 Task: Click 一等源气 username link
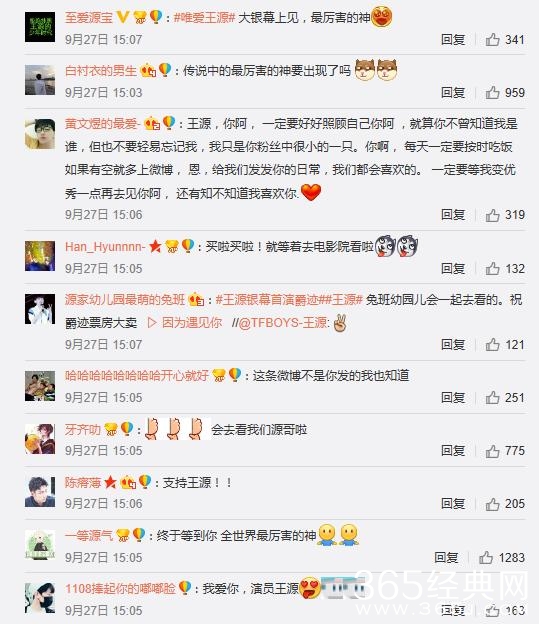click(x=89, y=535)
